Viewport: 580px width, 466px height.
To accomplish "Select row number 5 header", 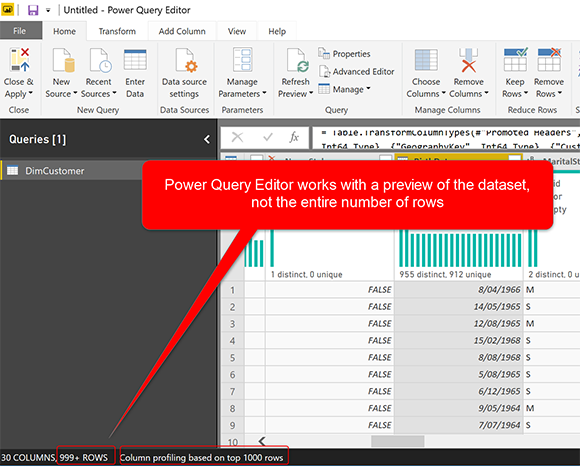I will [x=232, y=358].
